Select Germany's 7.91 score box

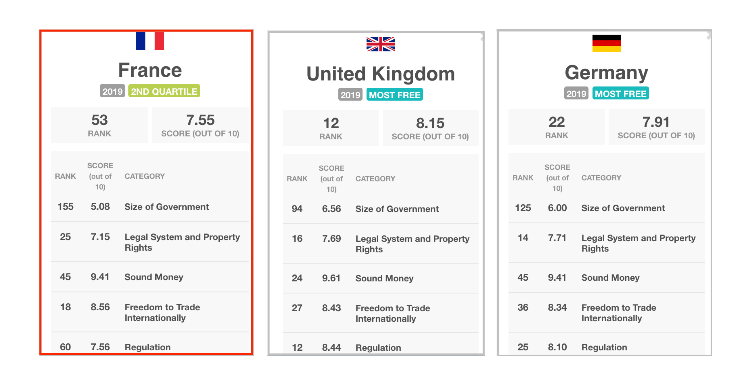[x=656, y=127]
